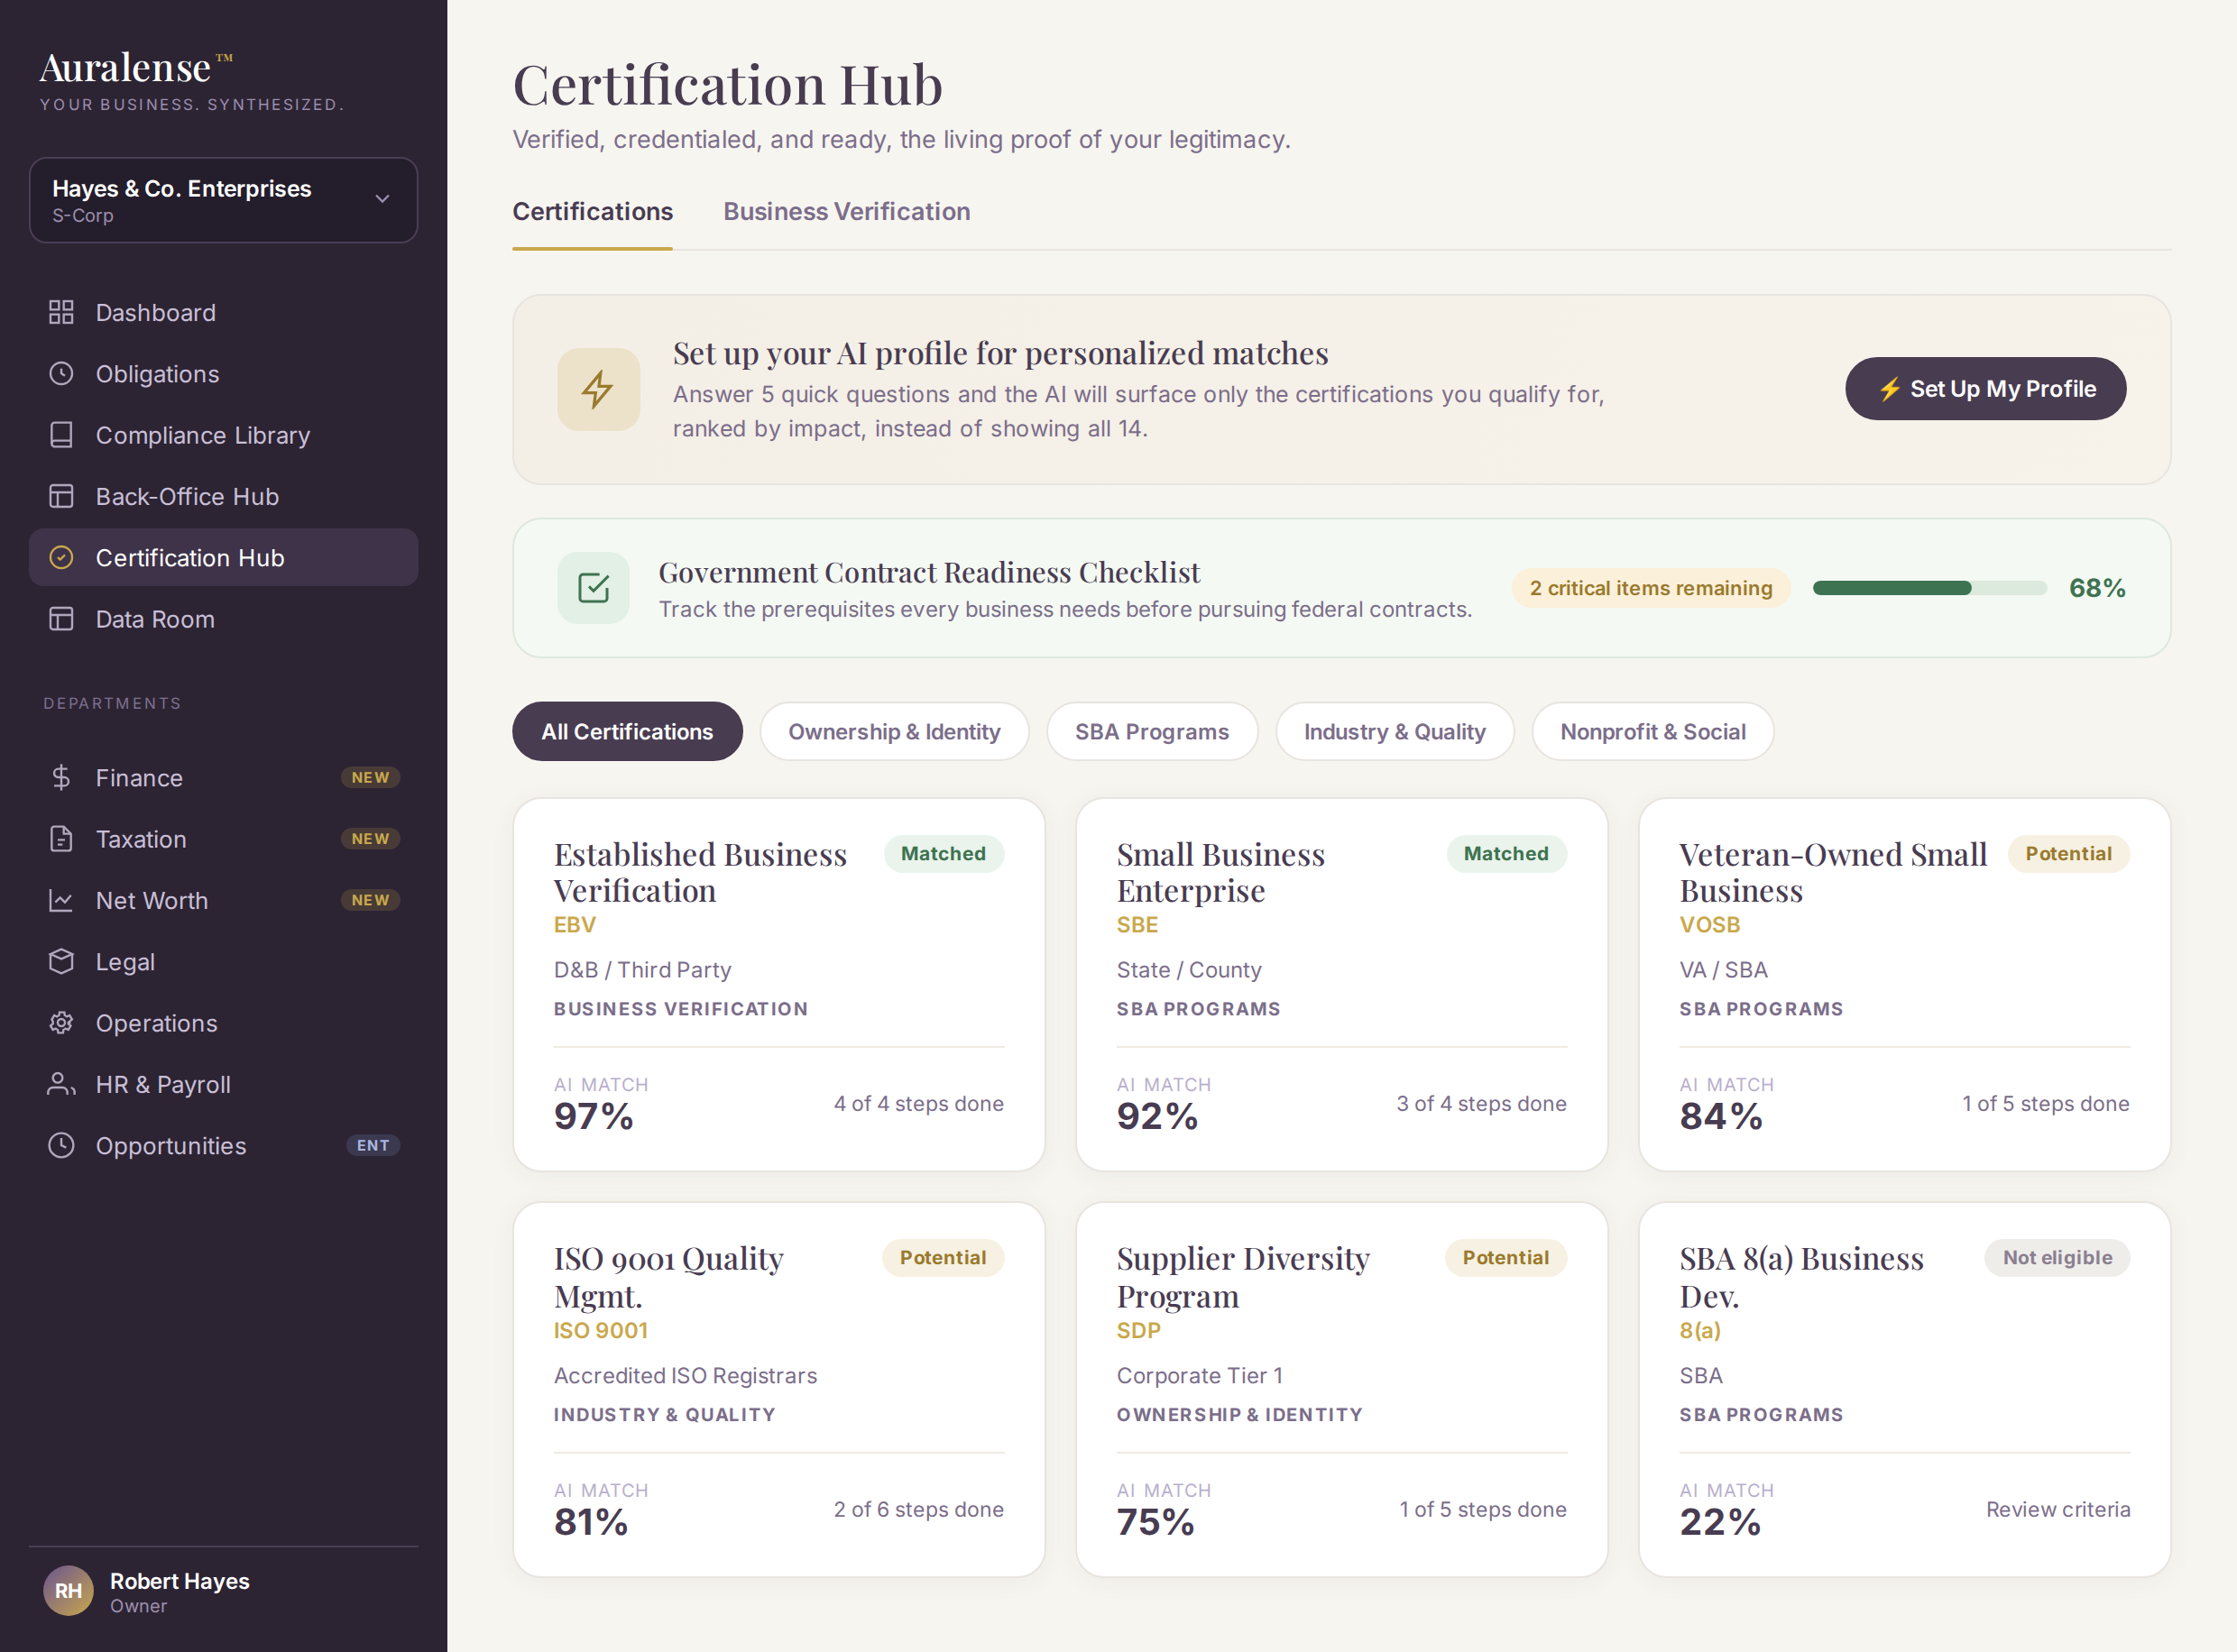The height and width of the screenshot is (1652, 2237).
Task: Click the RH user avatar
Action: coord(68,1591)
